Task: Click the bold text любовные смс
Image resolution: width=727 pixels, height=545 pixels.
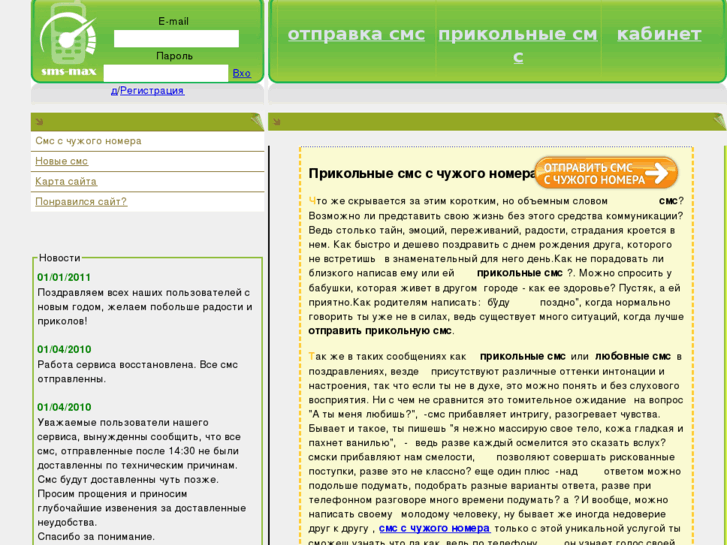Action: [633, 356]
